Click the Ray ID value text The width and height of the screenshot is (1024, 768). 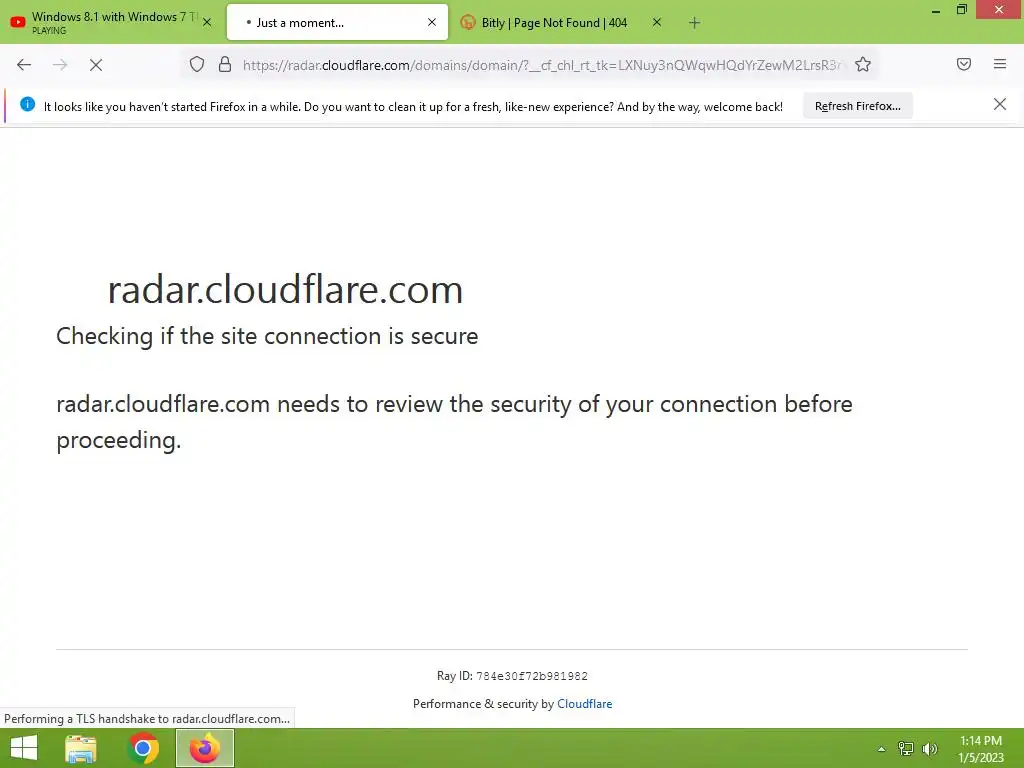[x=532, y=676]
